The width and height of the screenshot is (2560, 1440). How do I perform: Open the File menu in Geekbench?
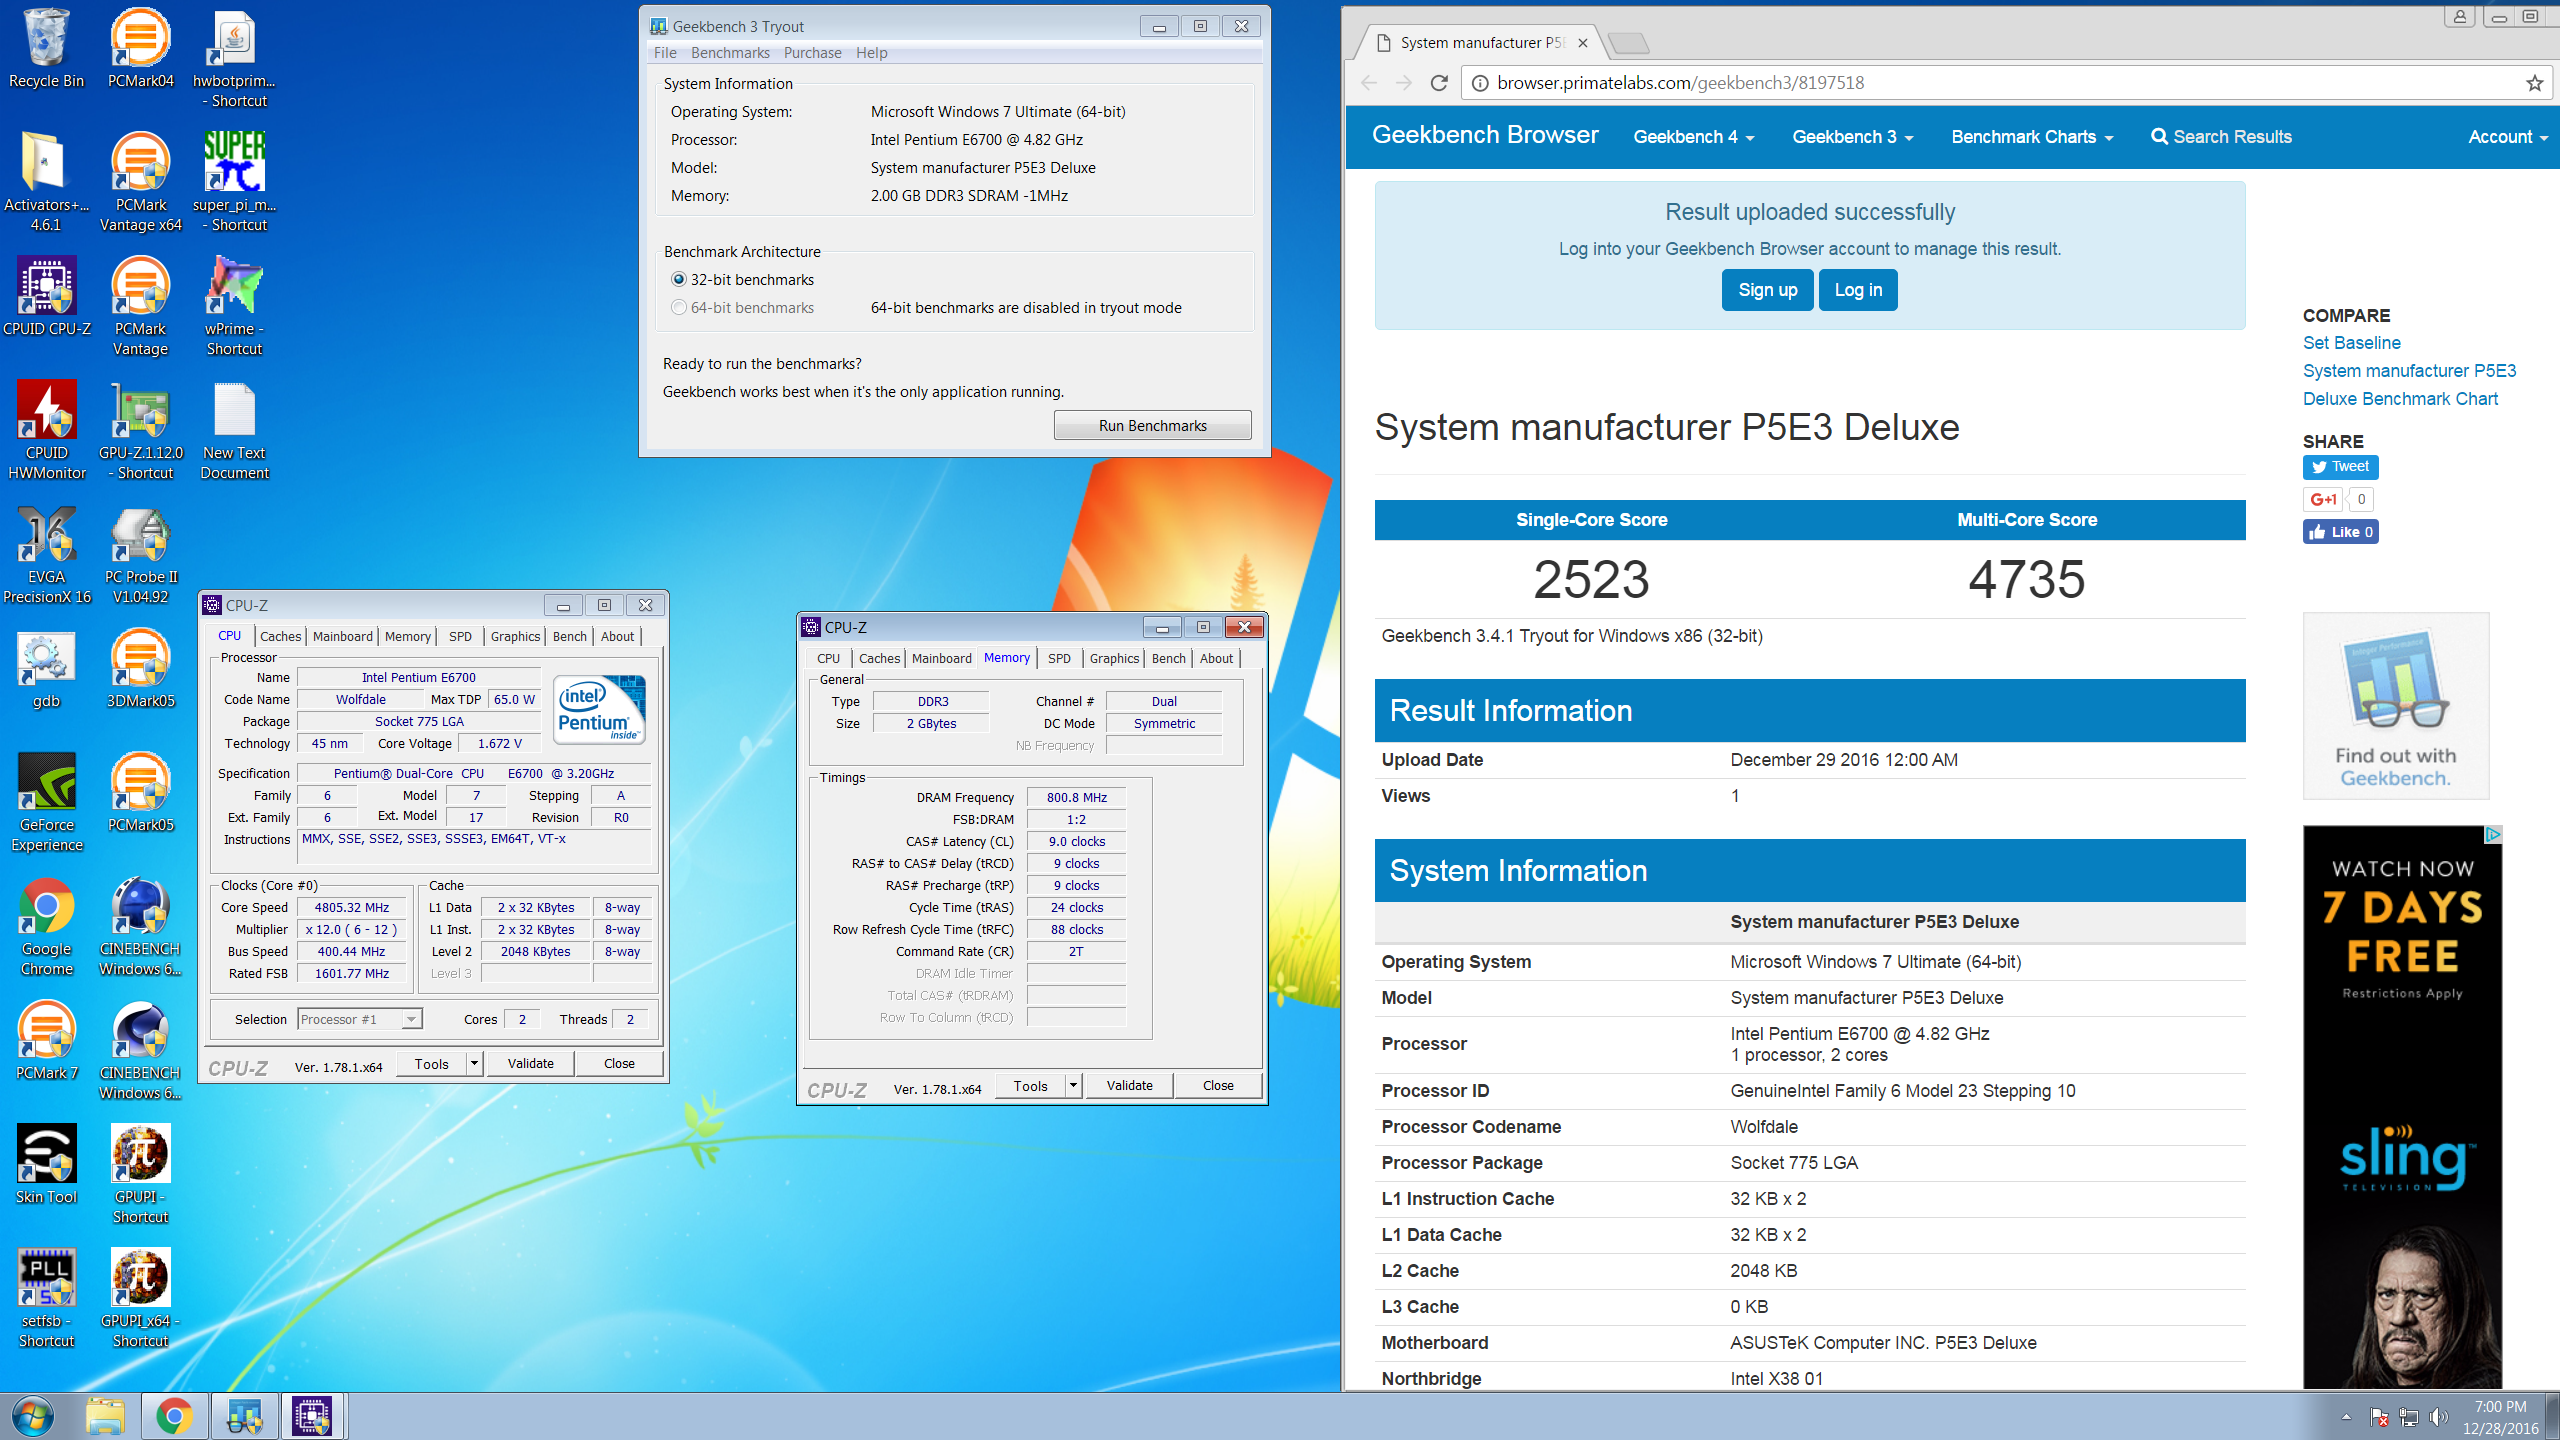coord(665,53)
